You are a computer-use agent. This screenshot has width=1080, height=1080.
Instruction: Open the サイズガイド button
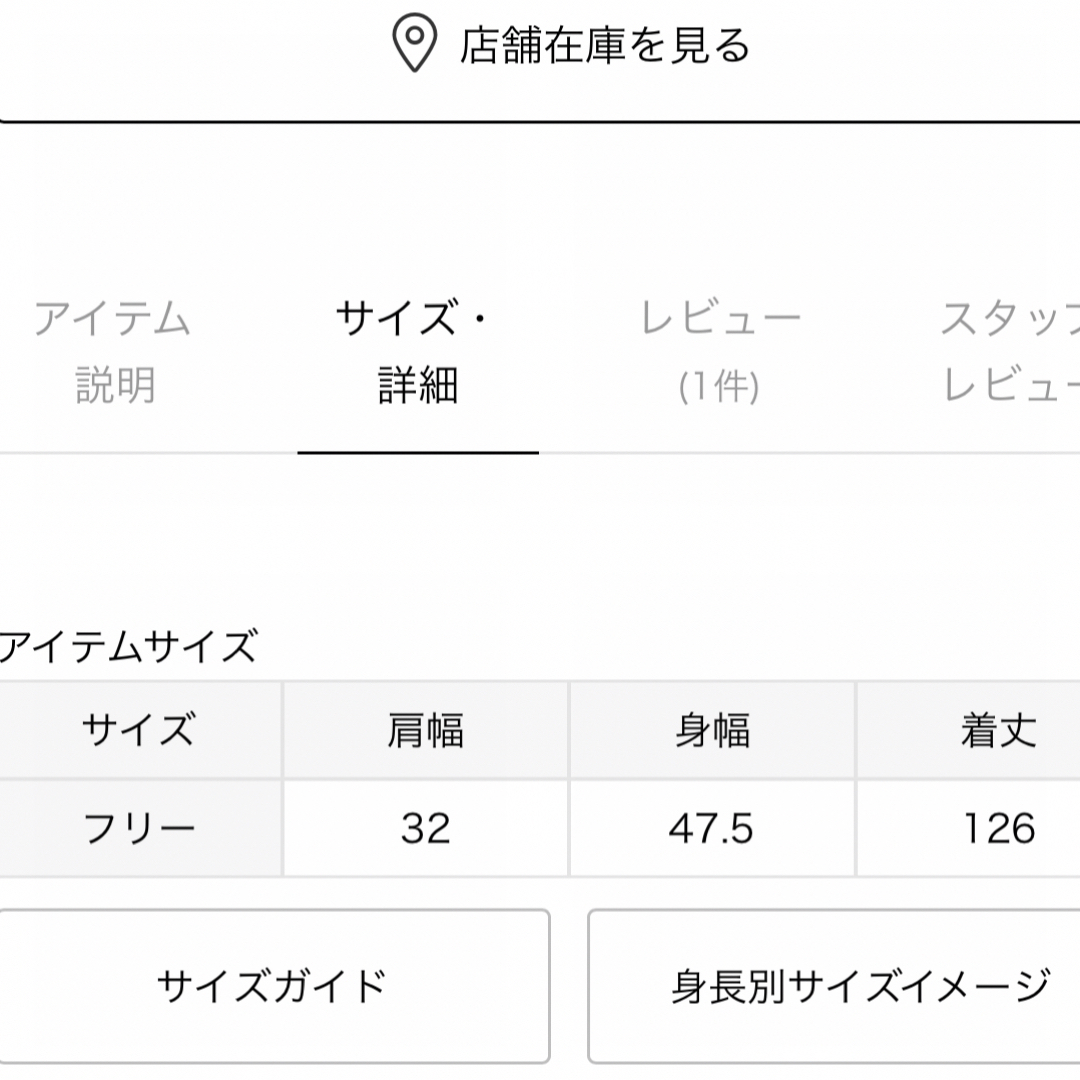tap(274, 986)
